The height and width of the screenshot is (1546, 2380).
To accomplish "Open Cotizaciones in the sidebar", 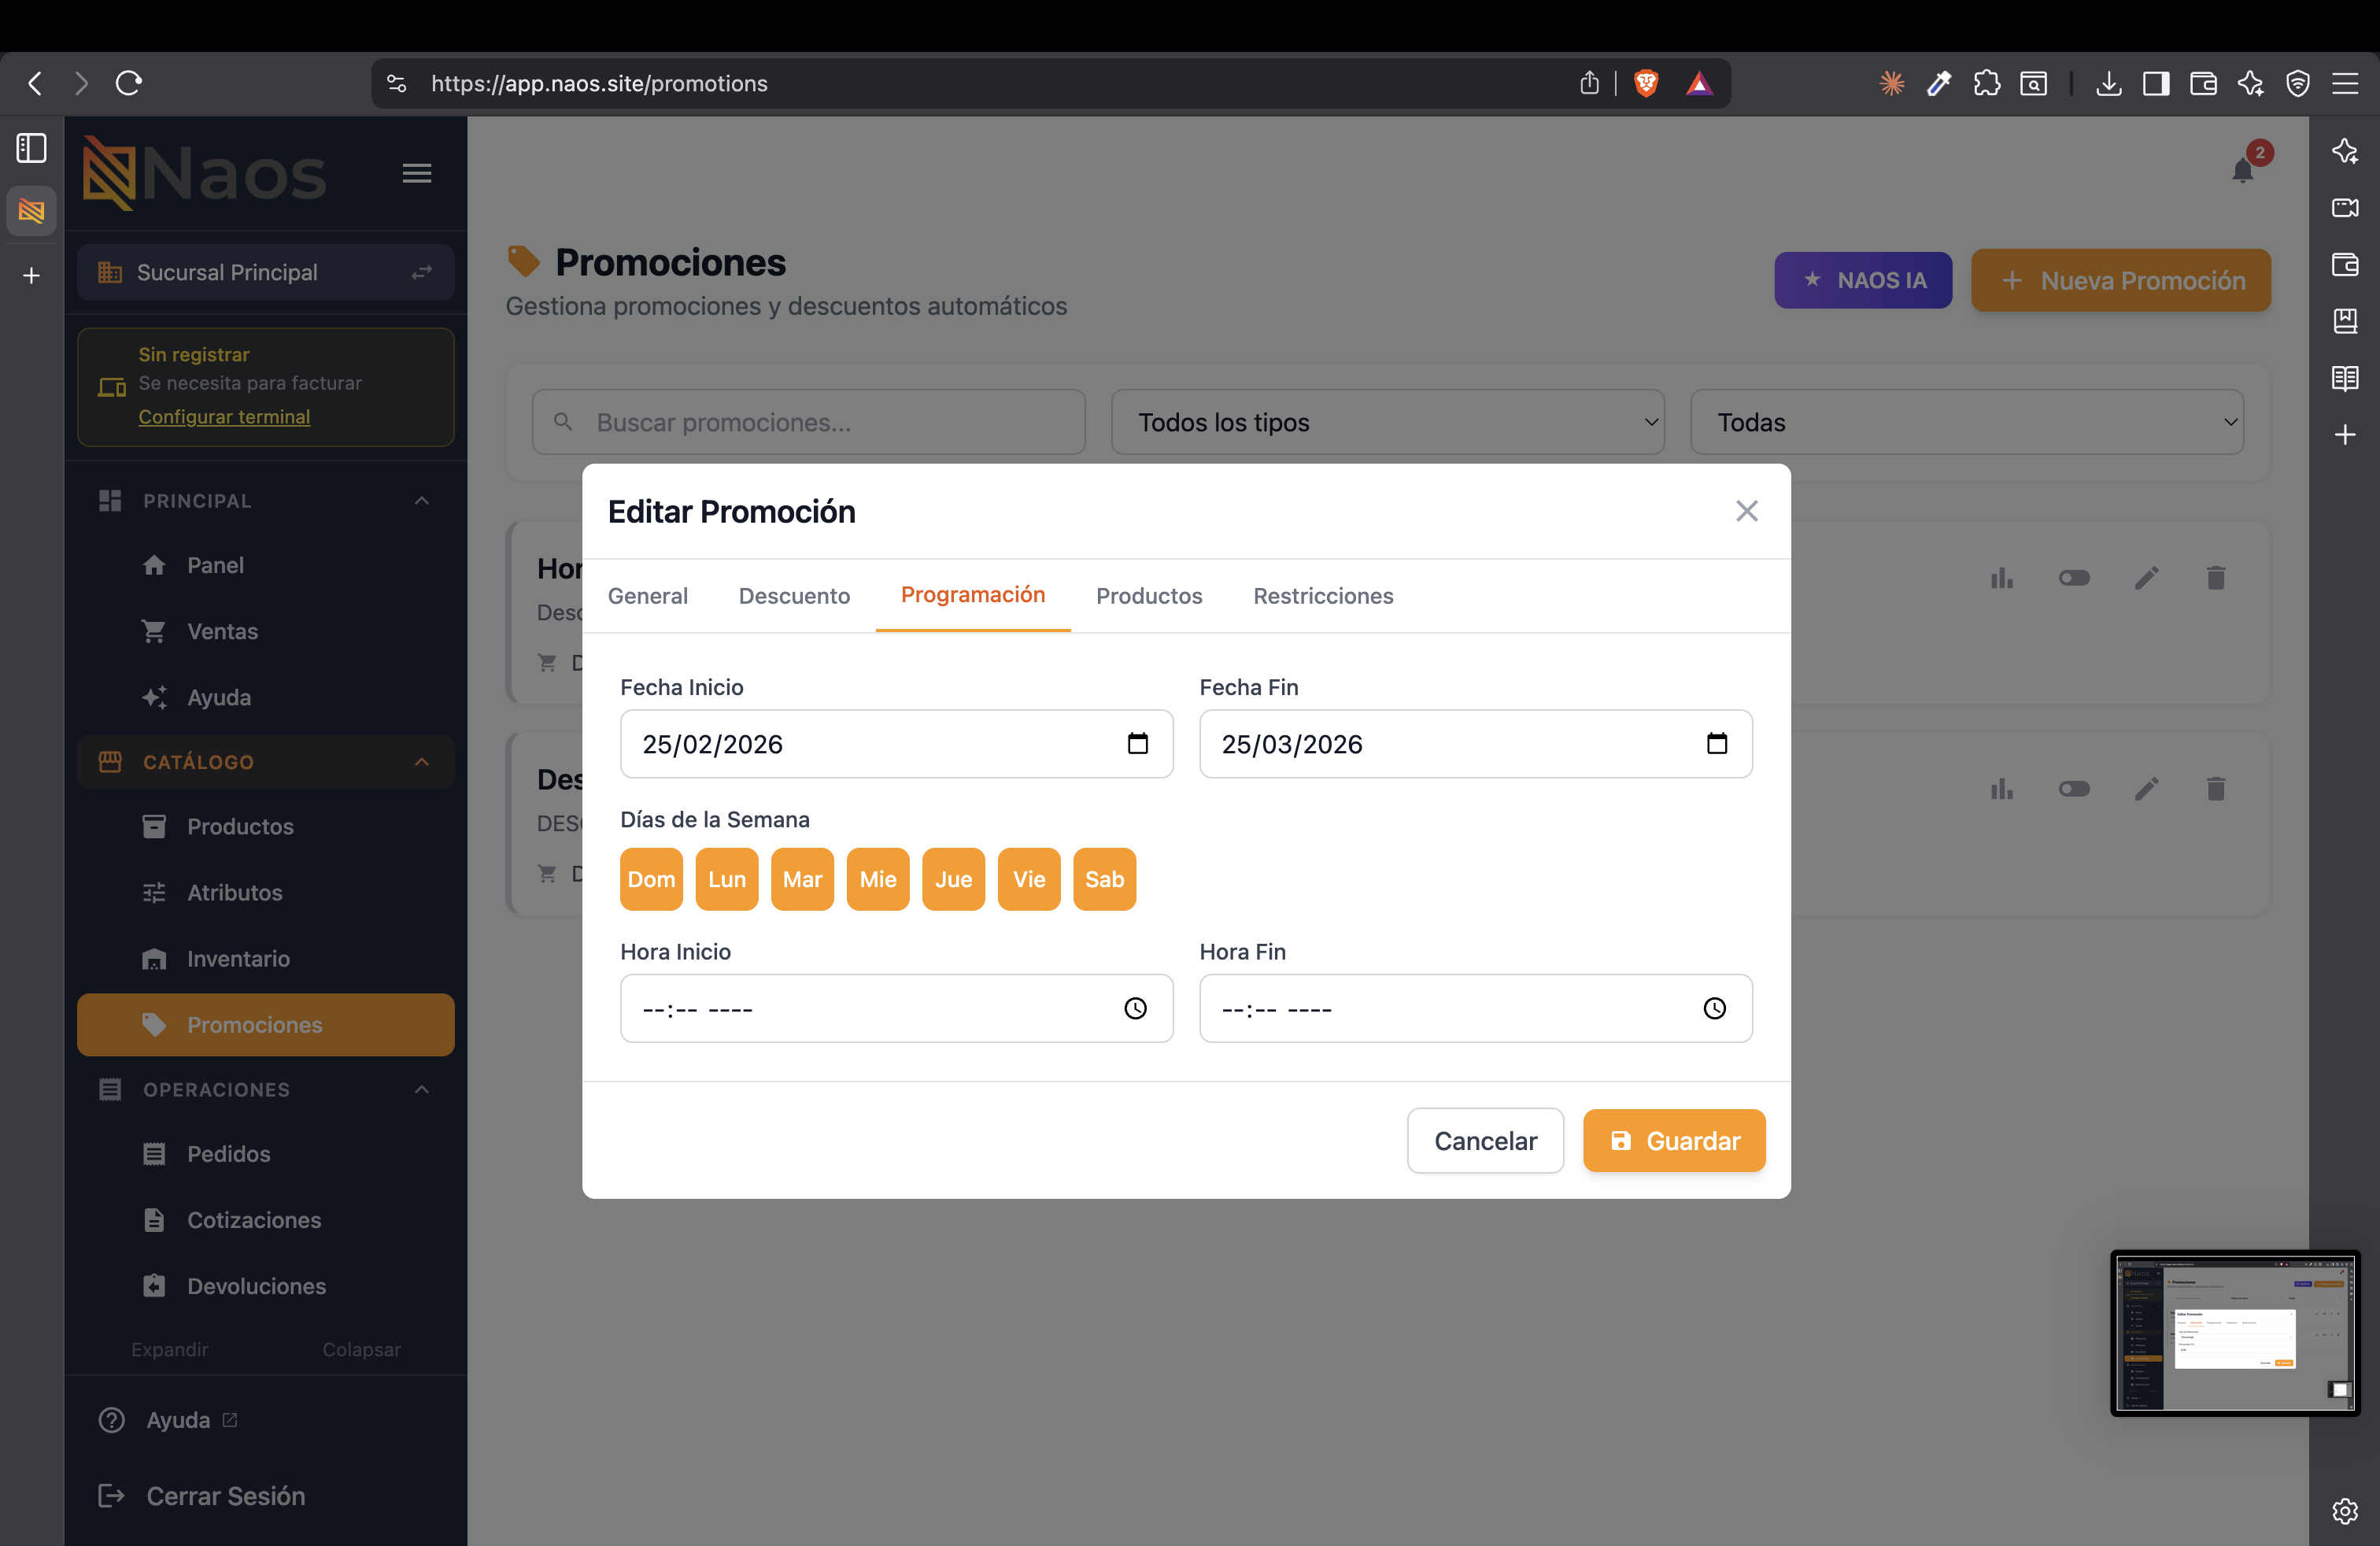I will pyautogui.click(x=265, y=1220).
